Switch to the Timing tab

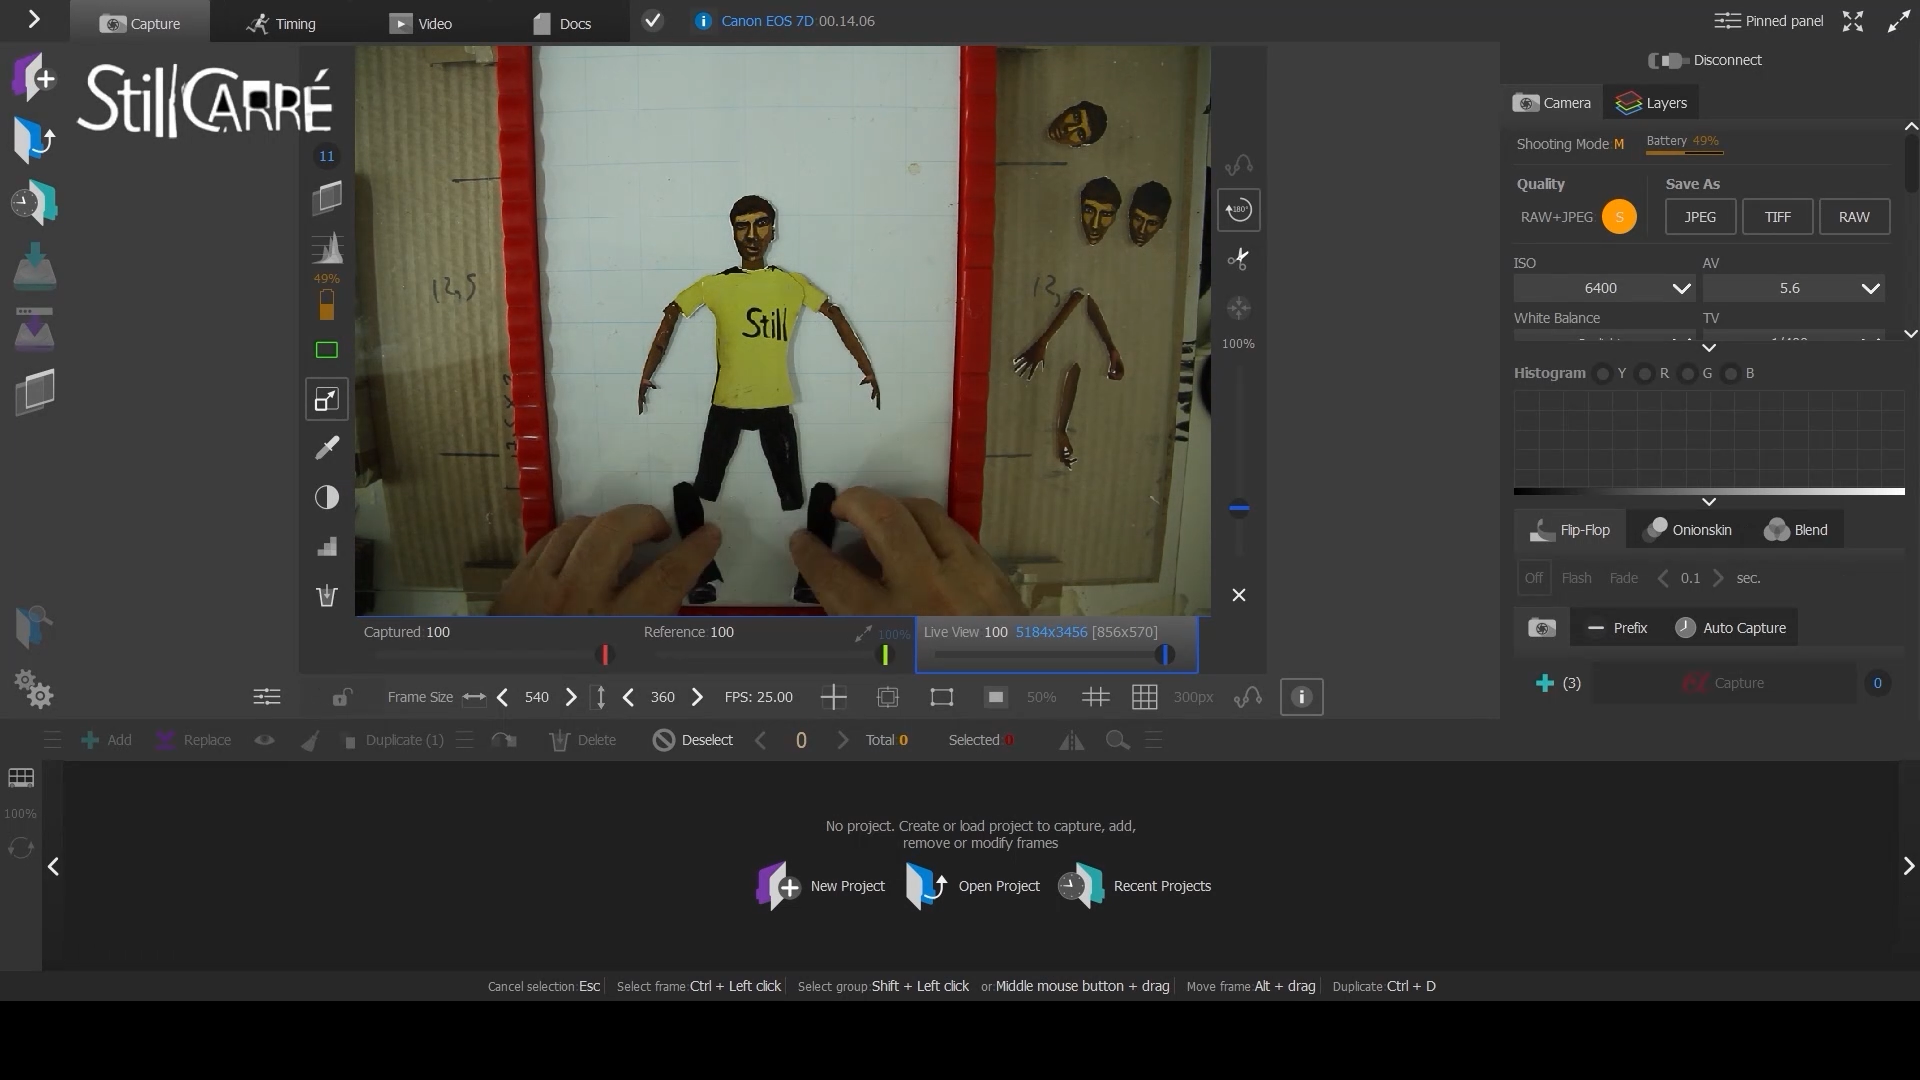click(x=281, y=23)
